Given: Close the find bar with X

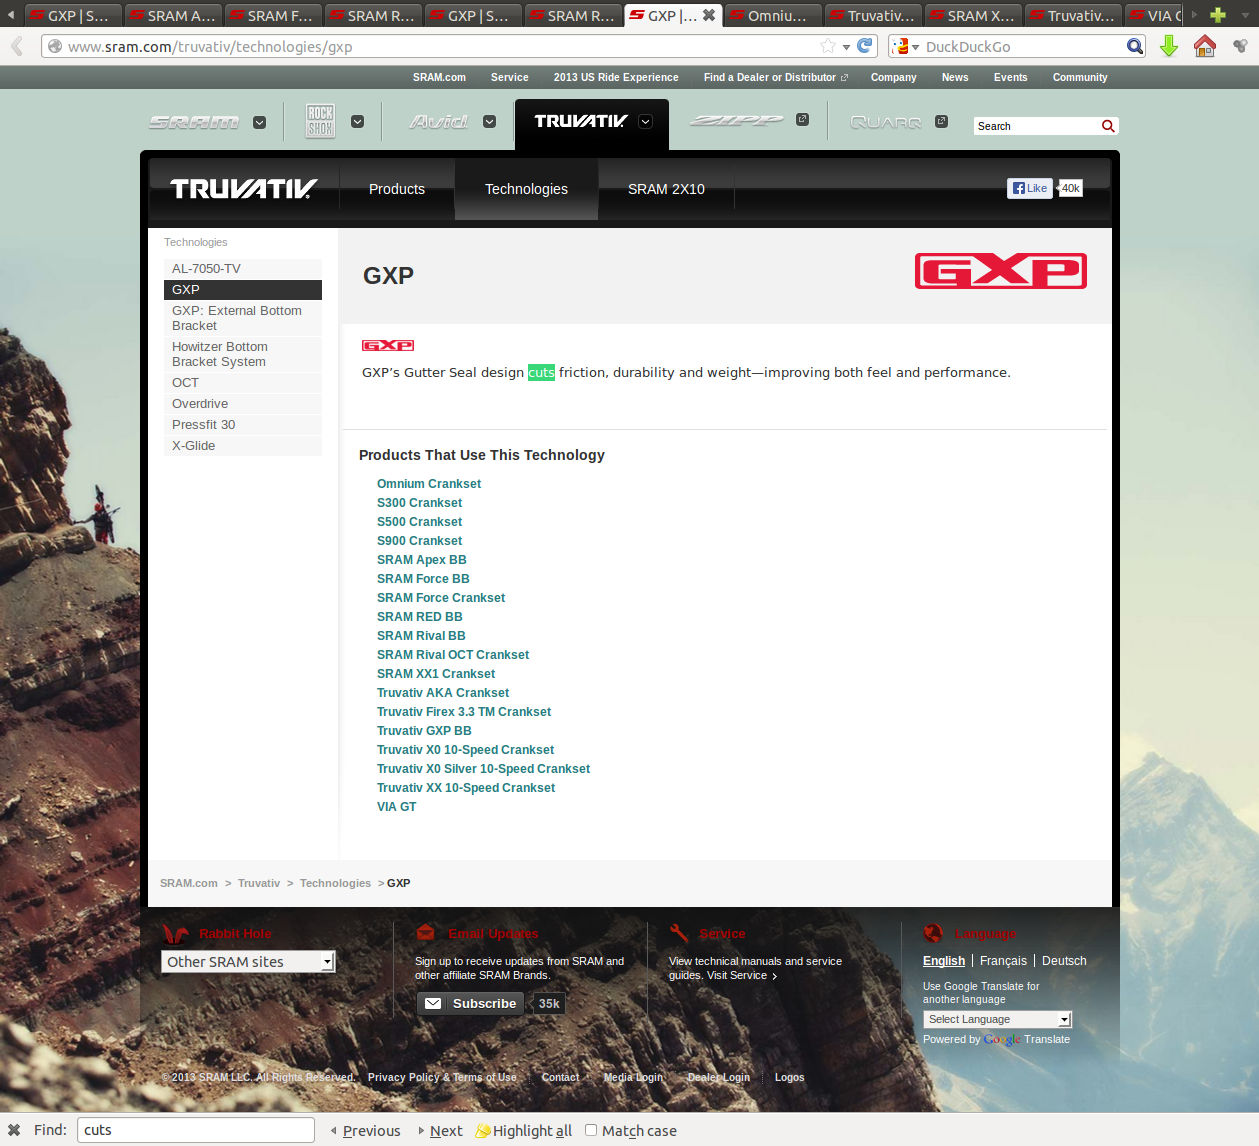Looking at the screenshot, I should [14, 1130].
